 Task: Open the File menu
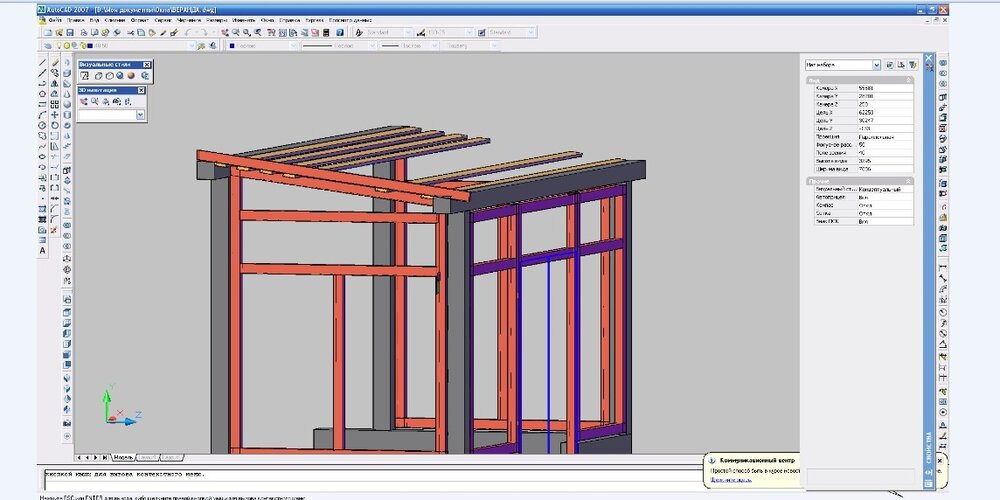click(x=53, y=19)
